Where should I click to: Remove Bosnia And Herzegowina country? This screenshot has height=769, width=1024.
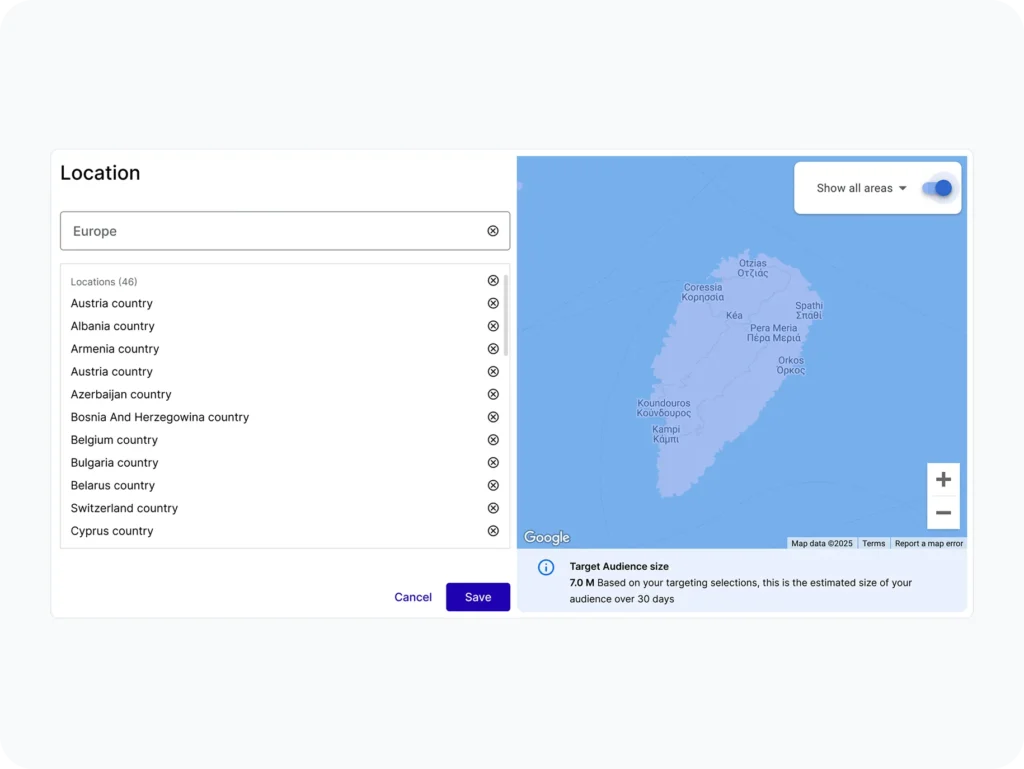tap(493, 417)
